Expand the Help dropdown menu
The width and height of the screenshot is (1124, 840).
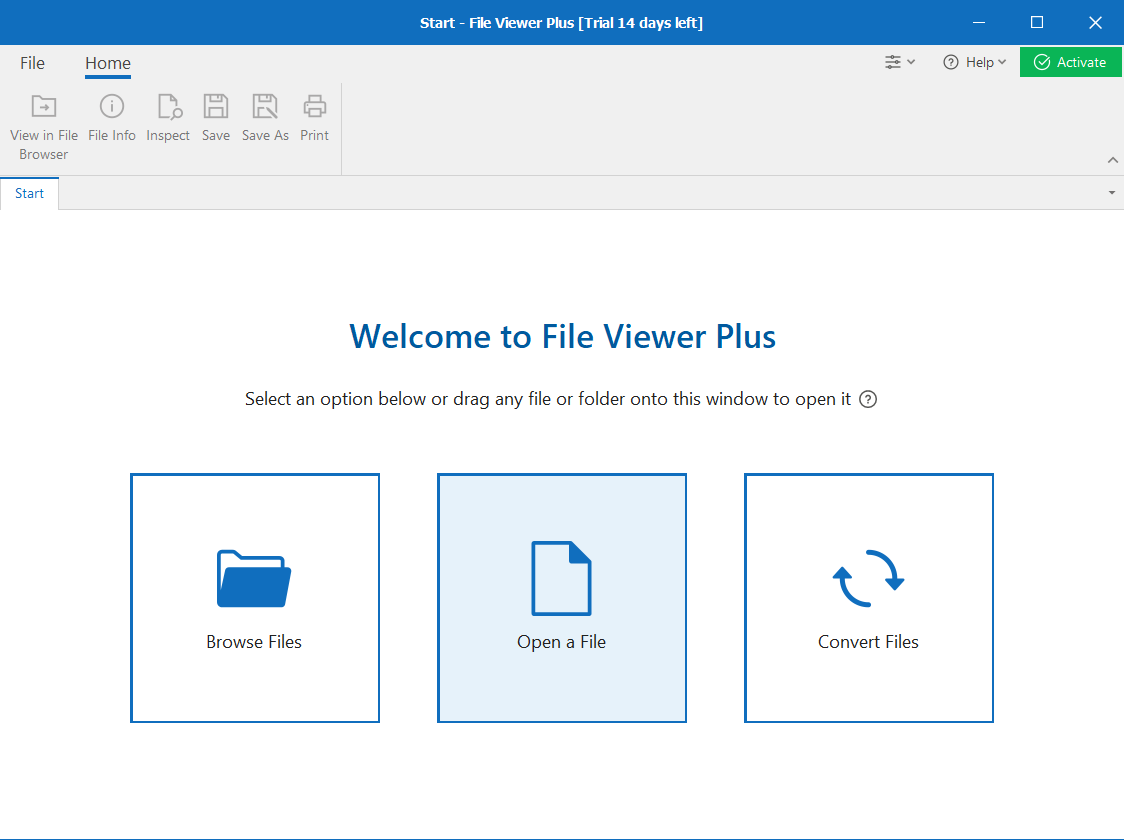975,62
